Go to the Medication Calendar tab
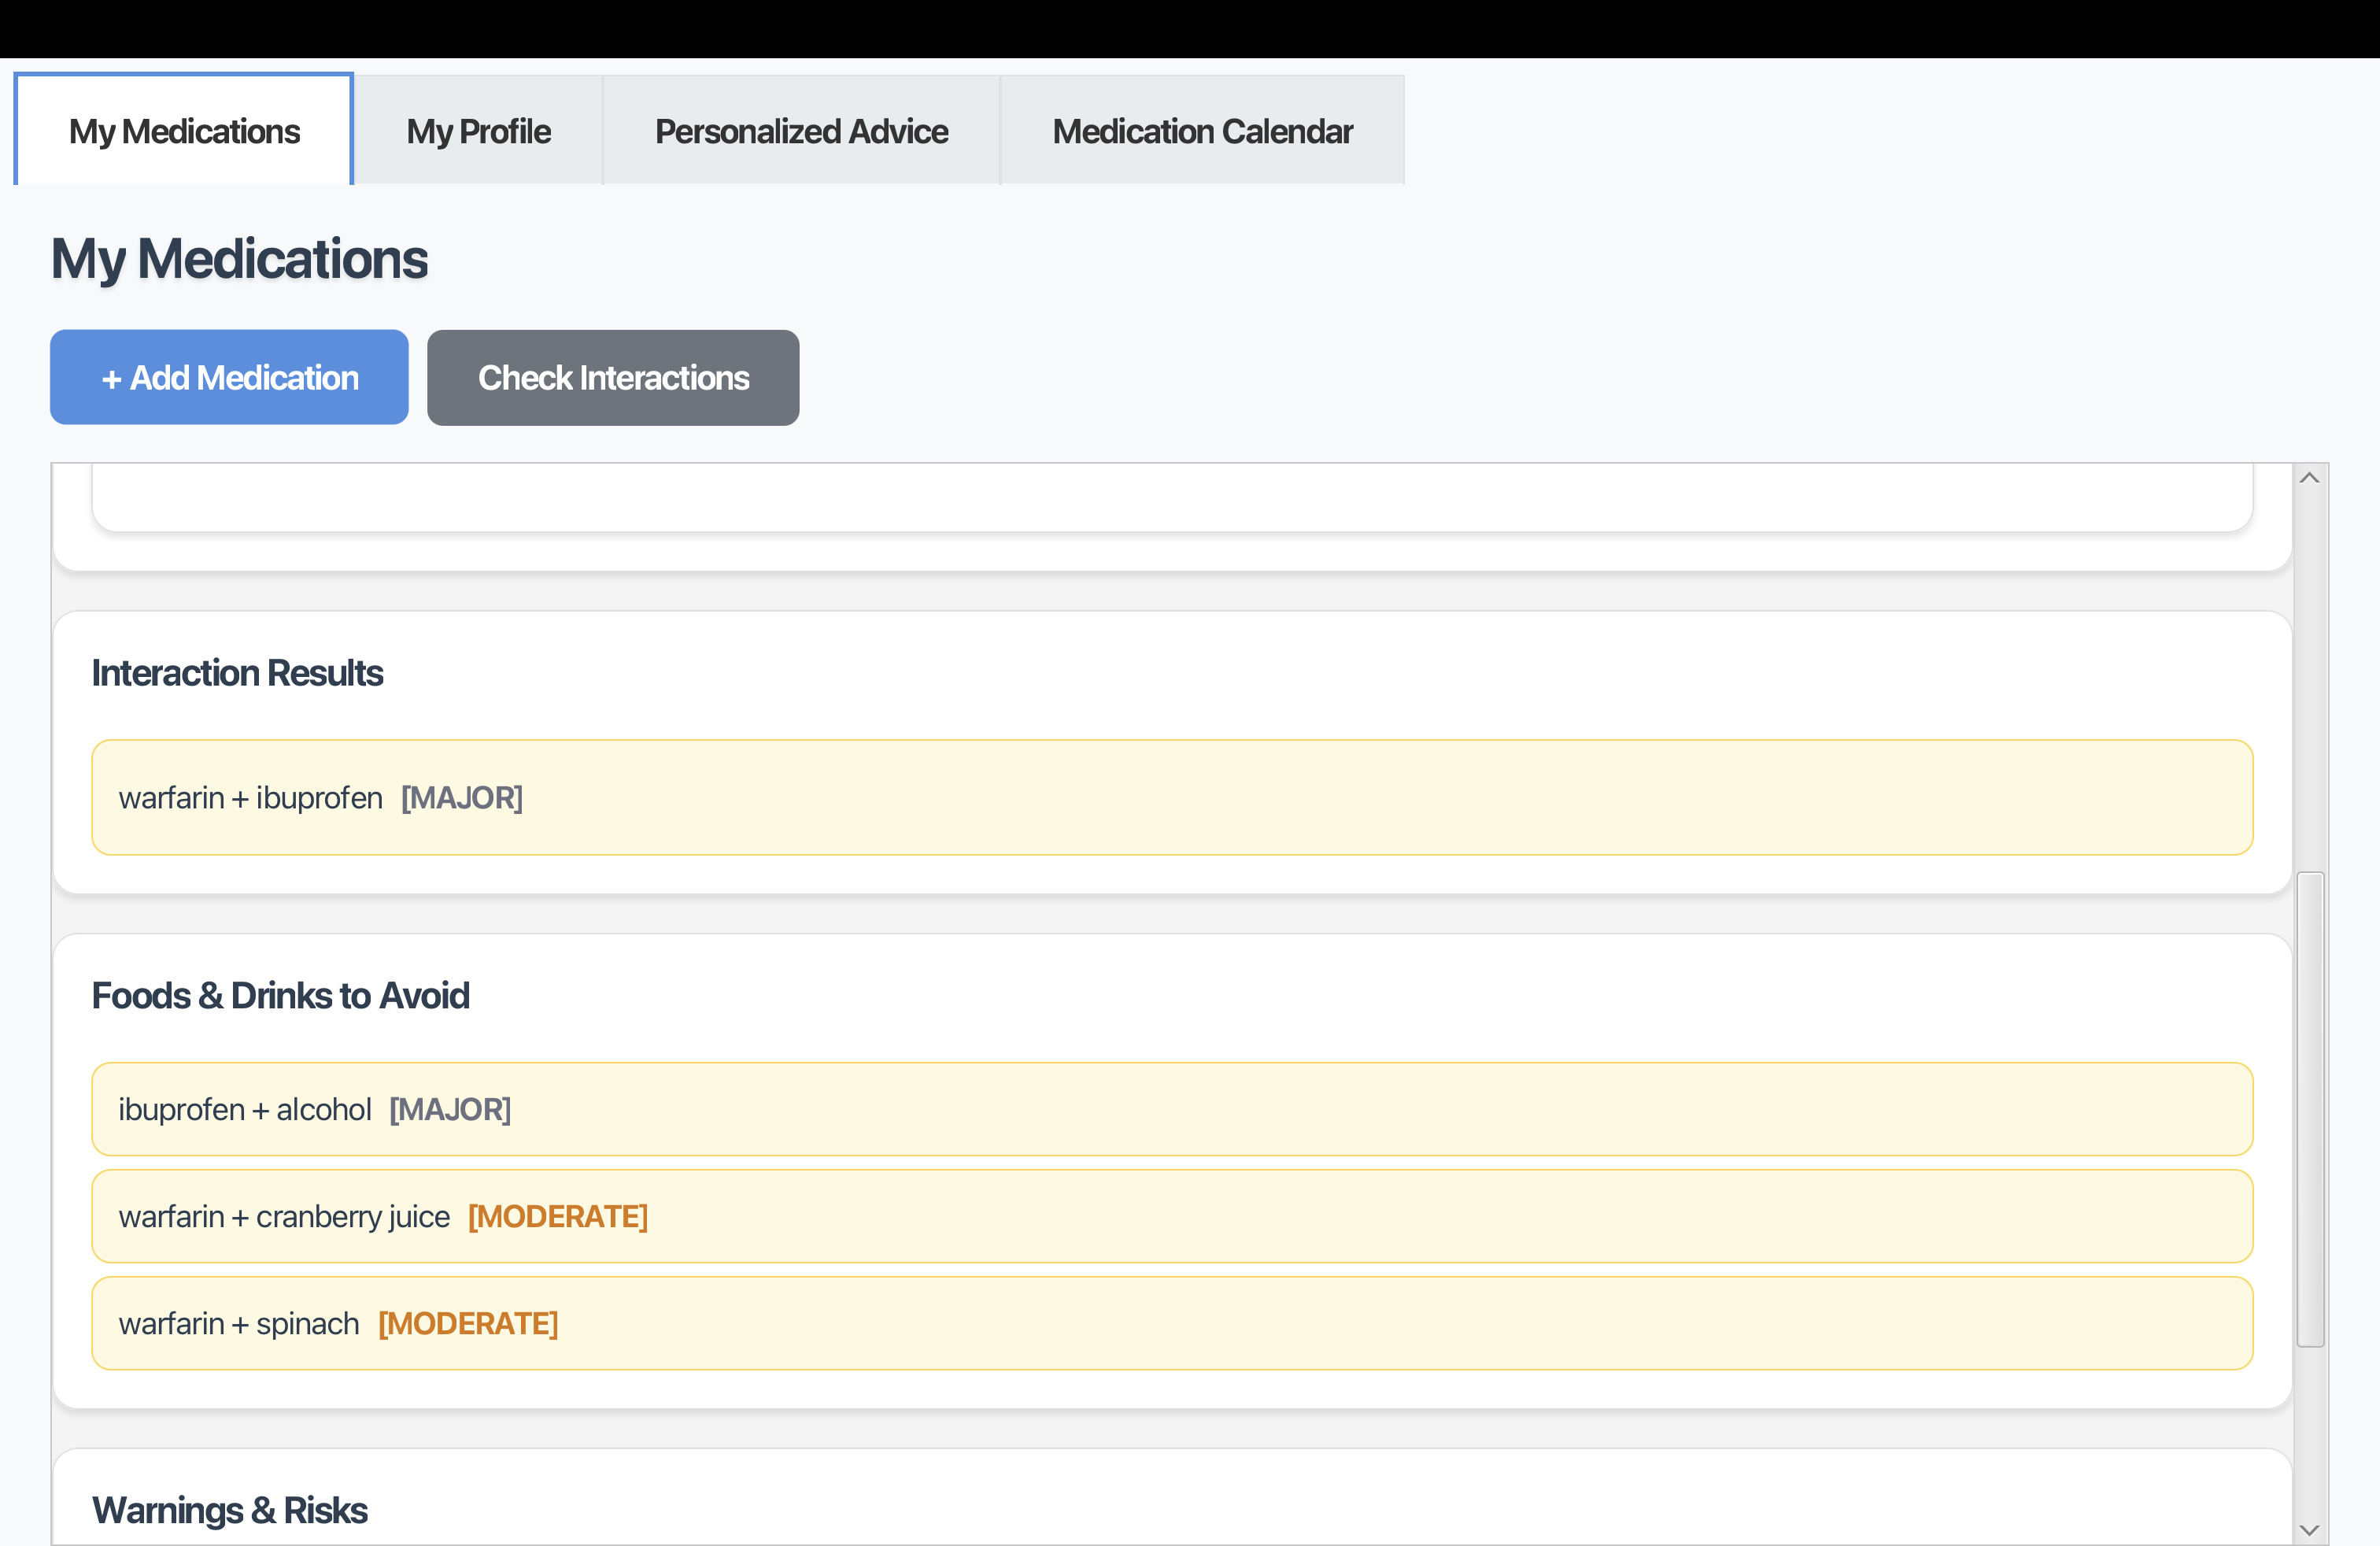Image resolution: width=2380 pixels, height=1546 pixels. tap(1202, 131)
